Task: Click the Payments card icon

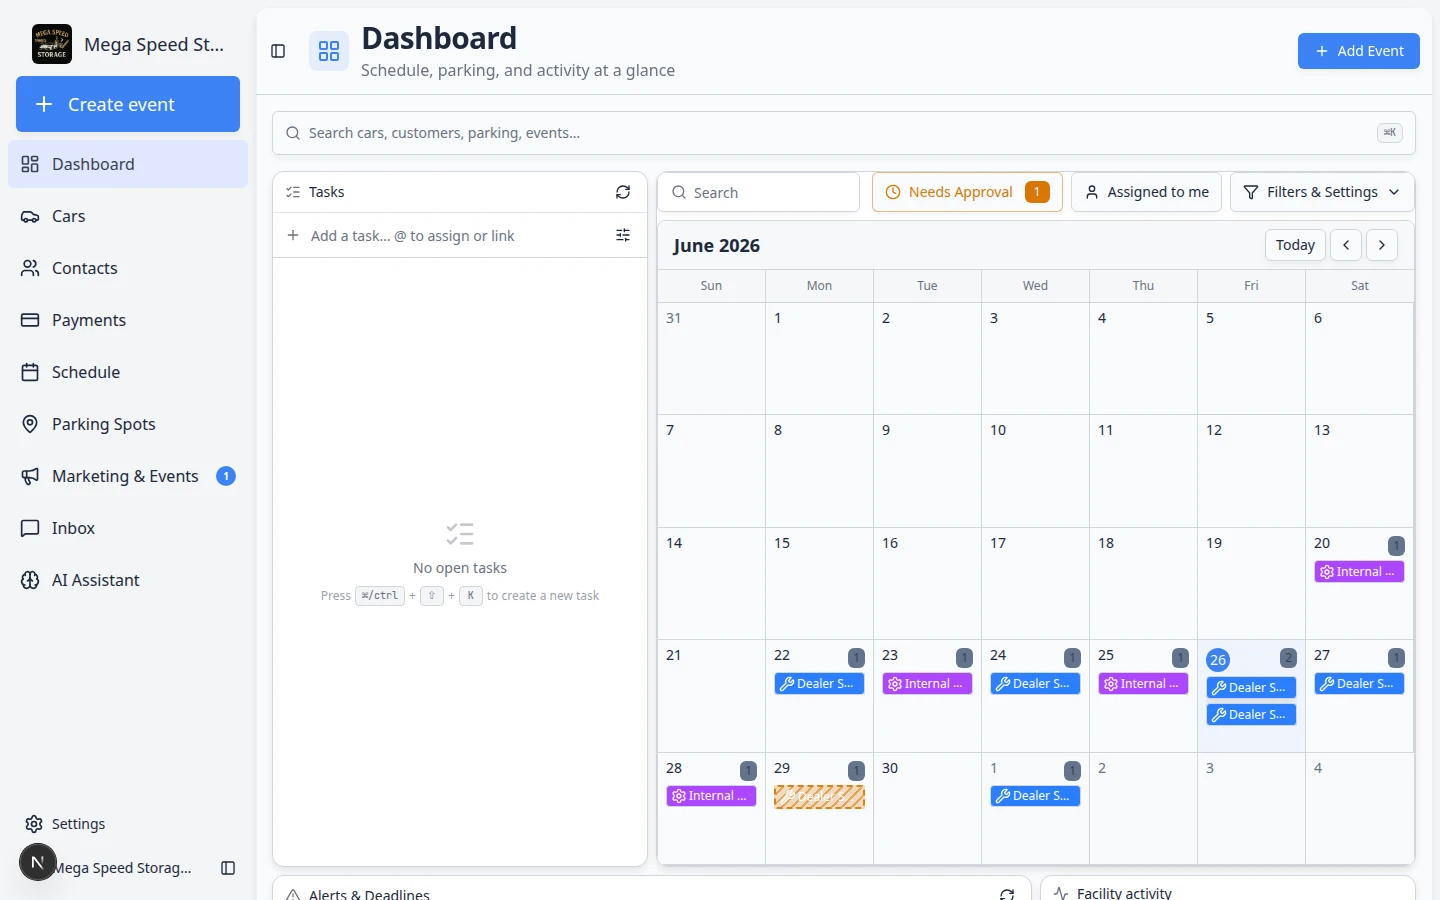Action: pyautogui.click(x=30, y=320)
